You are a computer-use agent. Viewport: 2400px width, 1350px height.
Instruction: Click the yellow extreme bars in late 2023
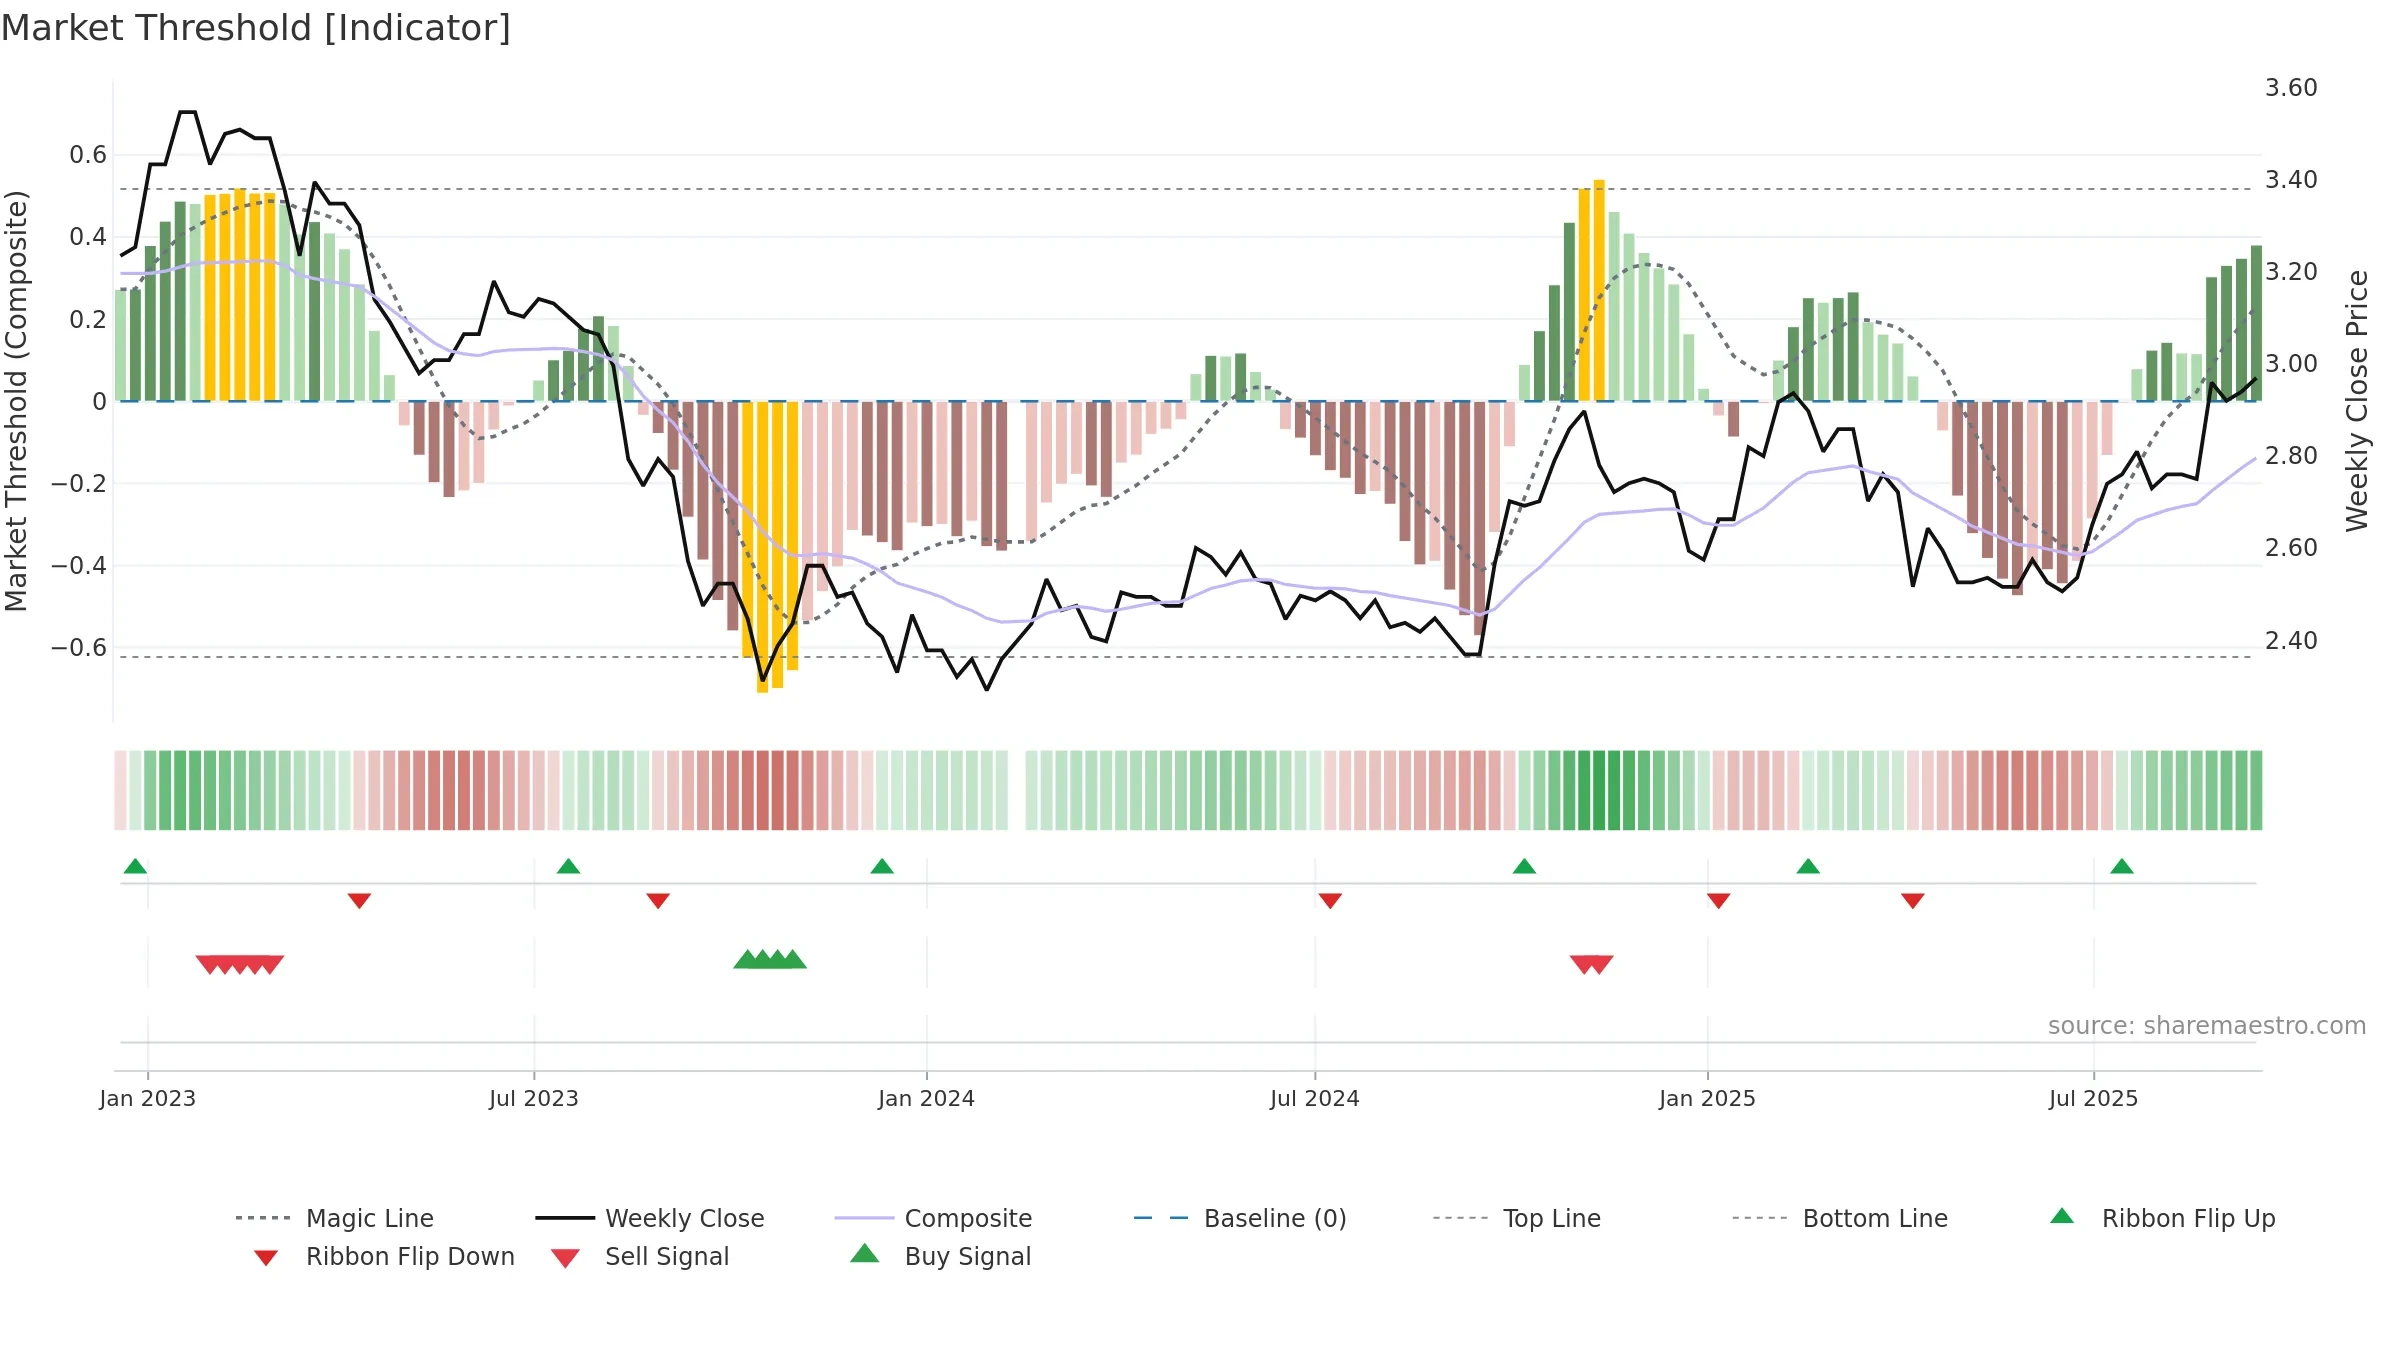coord(770,546)
